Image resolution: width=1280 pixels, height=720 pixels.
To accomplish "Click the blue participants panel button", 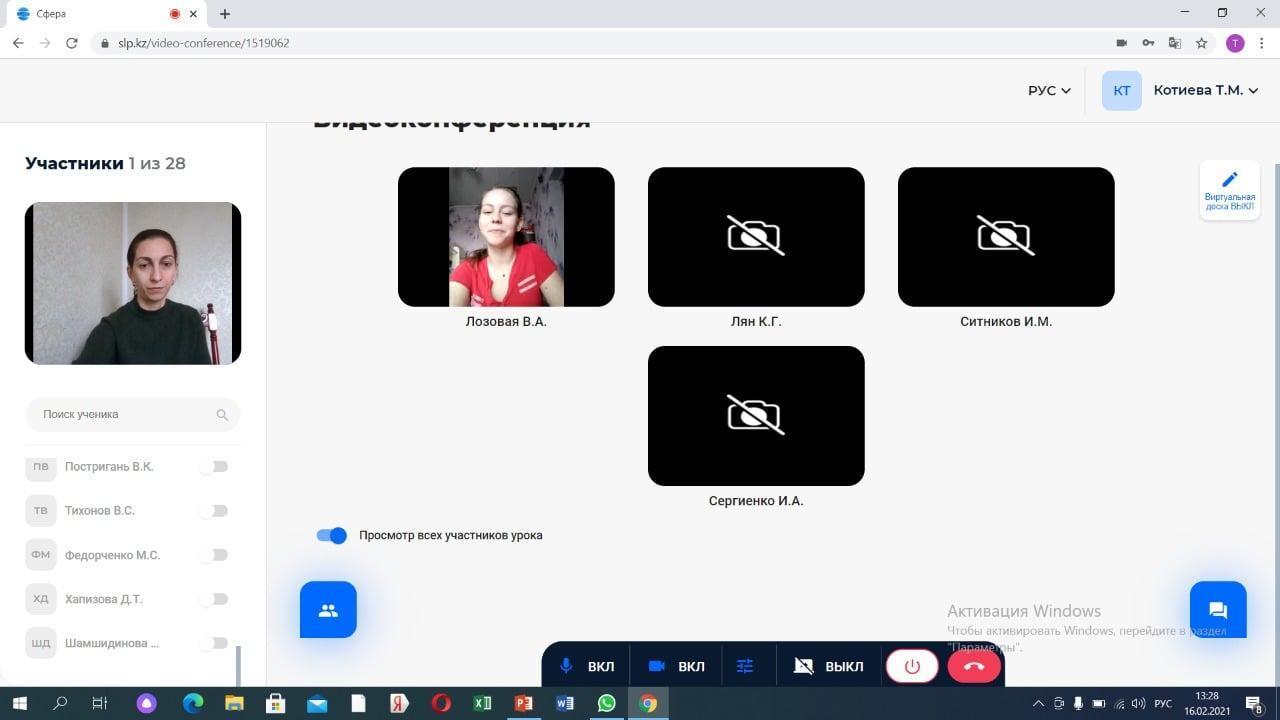I will click(x=328, y=609).
